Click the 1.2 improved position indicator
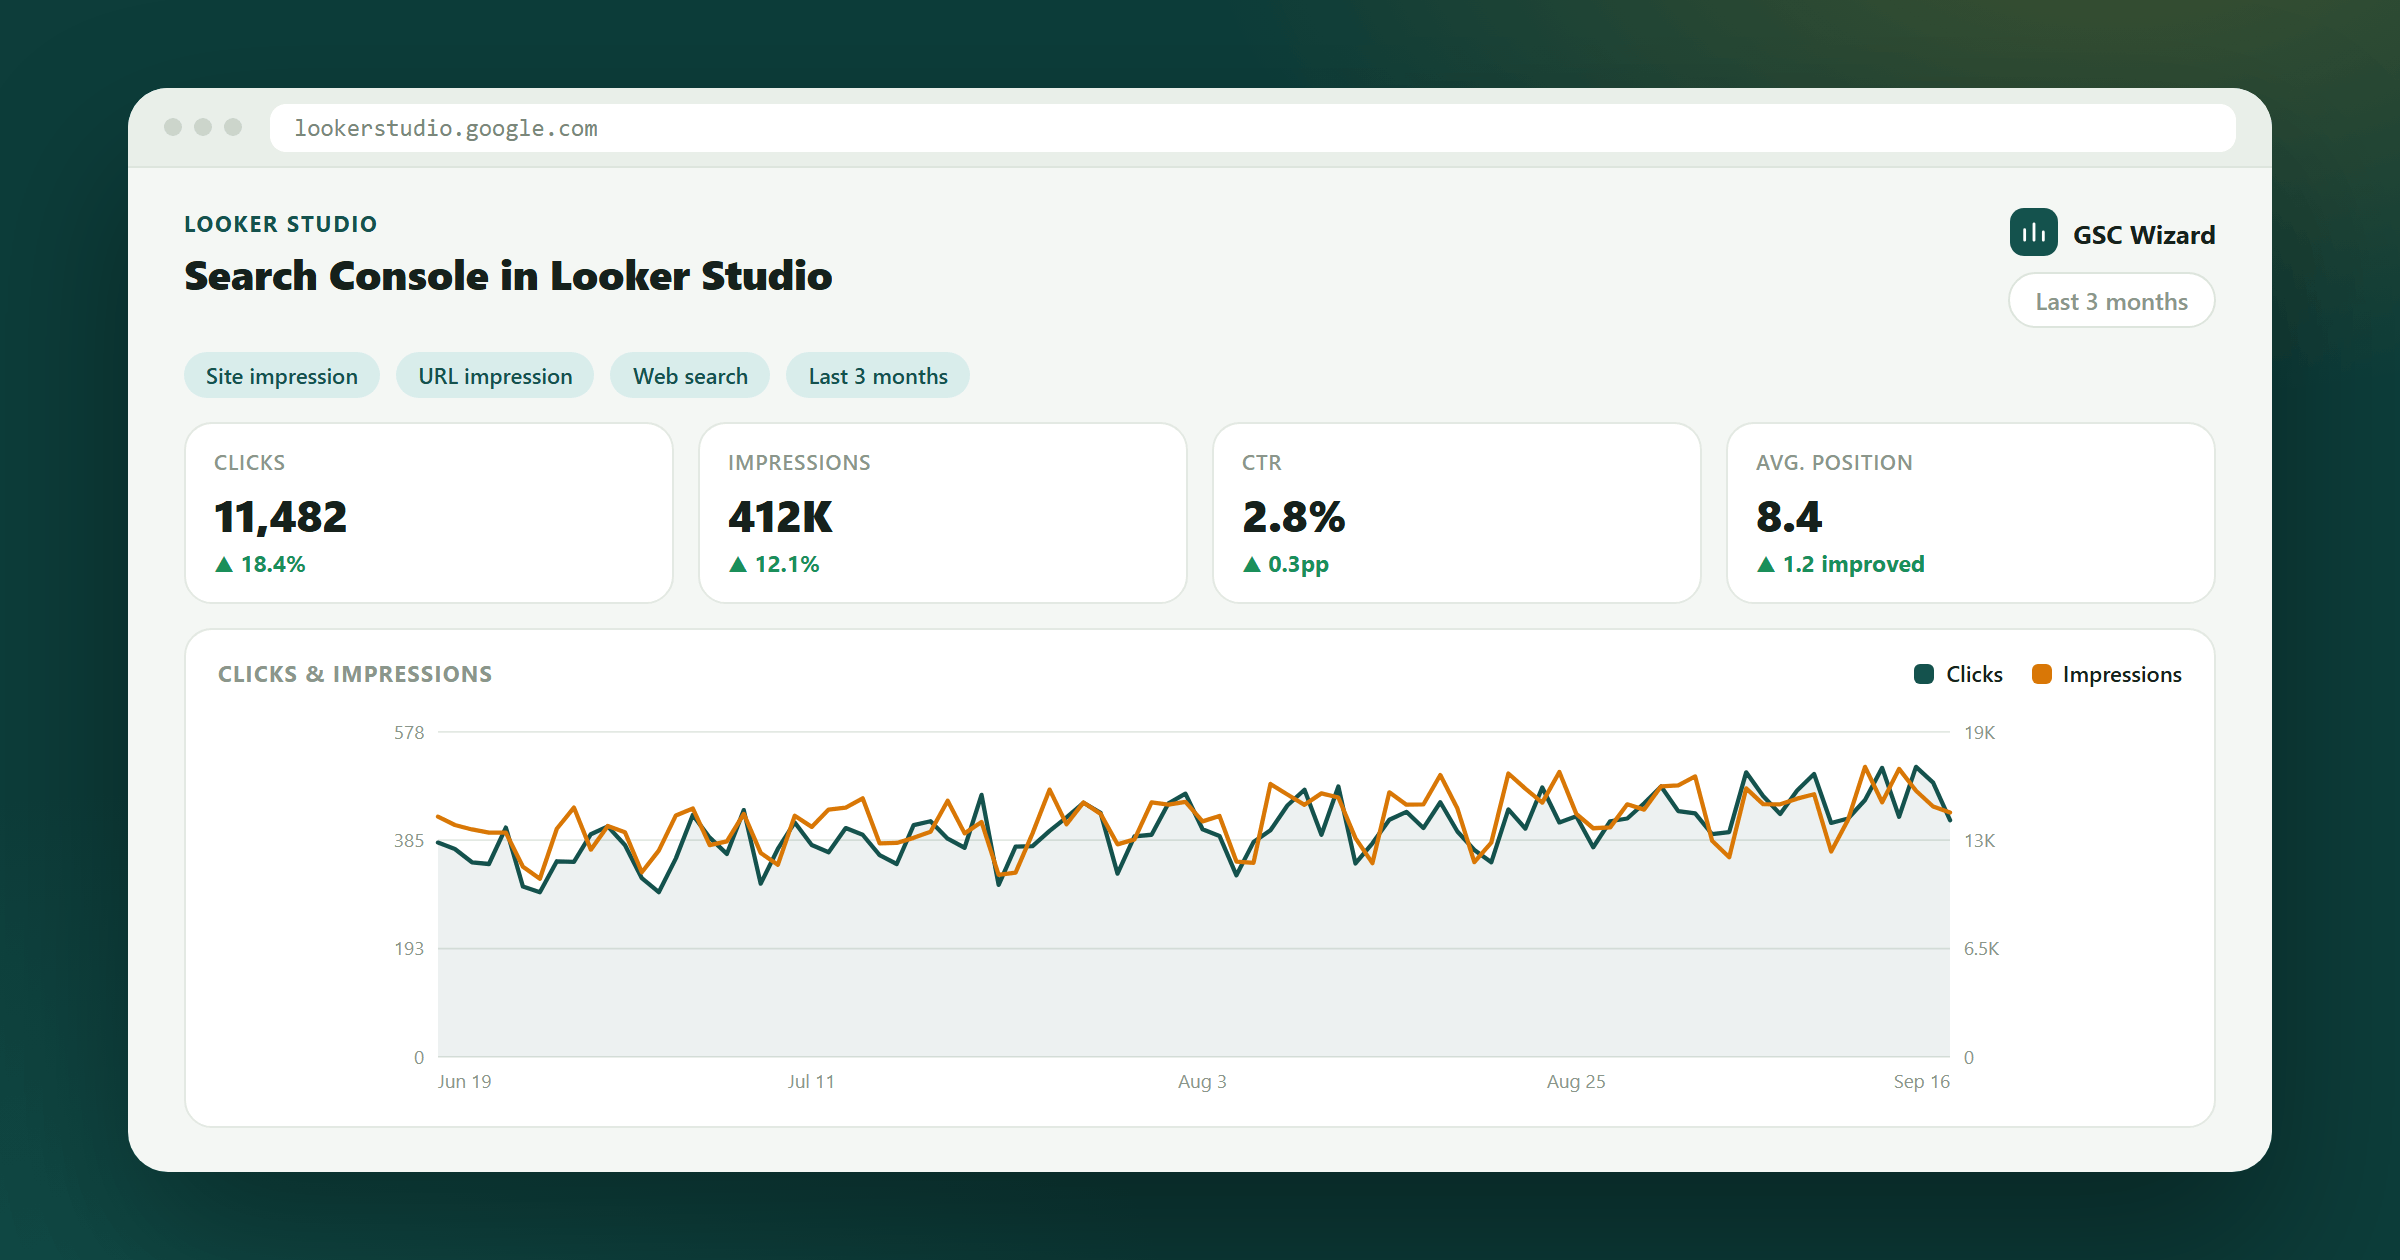The height and width of the screenshot is (1260, 2400). pyautogui.click(x=1840, y=564)
